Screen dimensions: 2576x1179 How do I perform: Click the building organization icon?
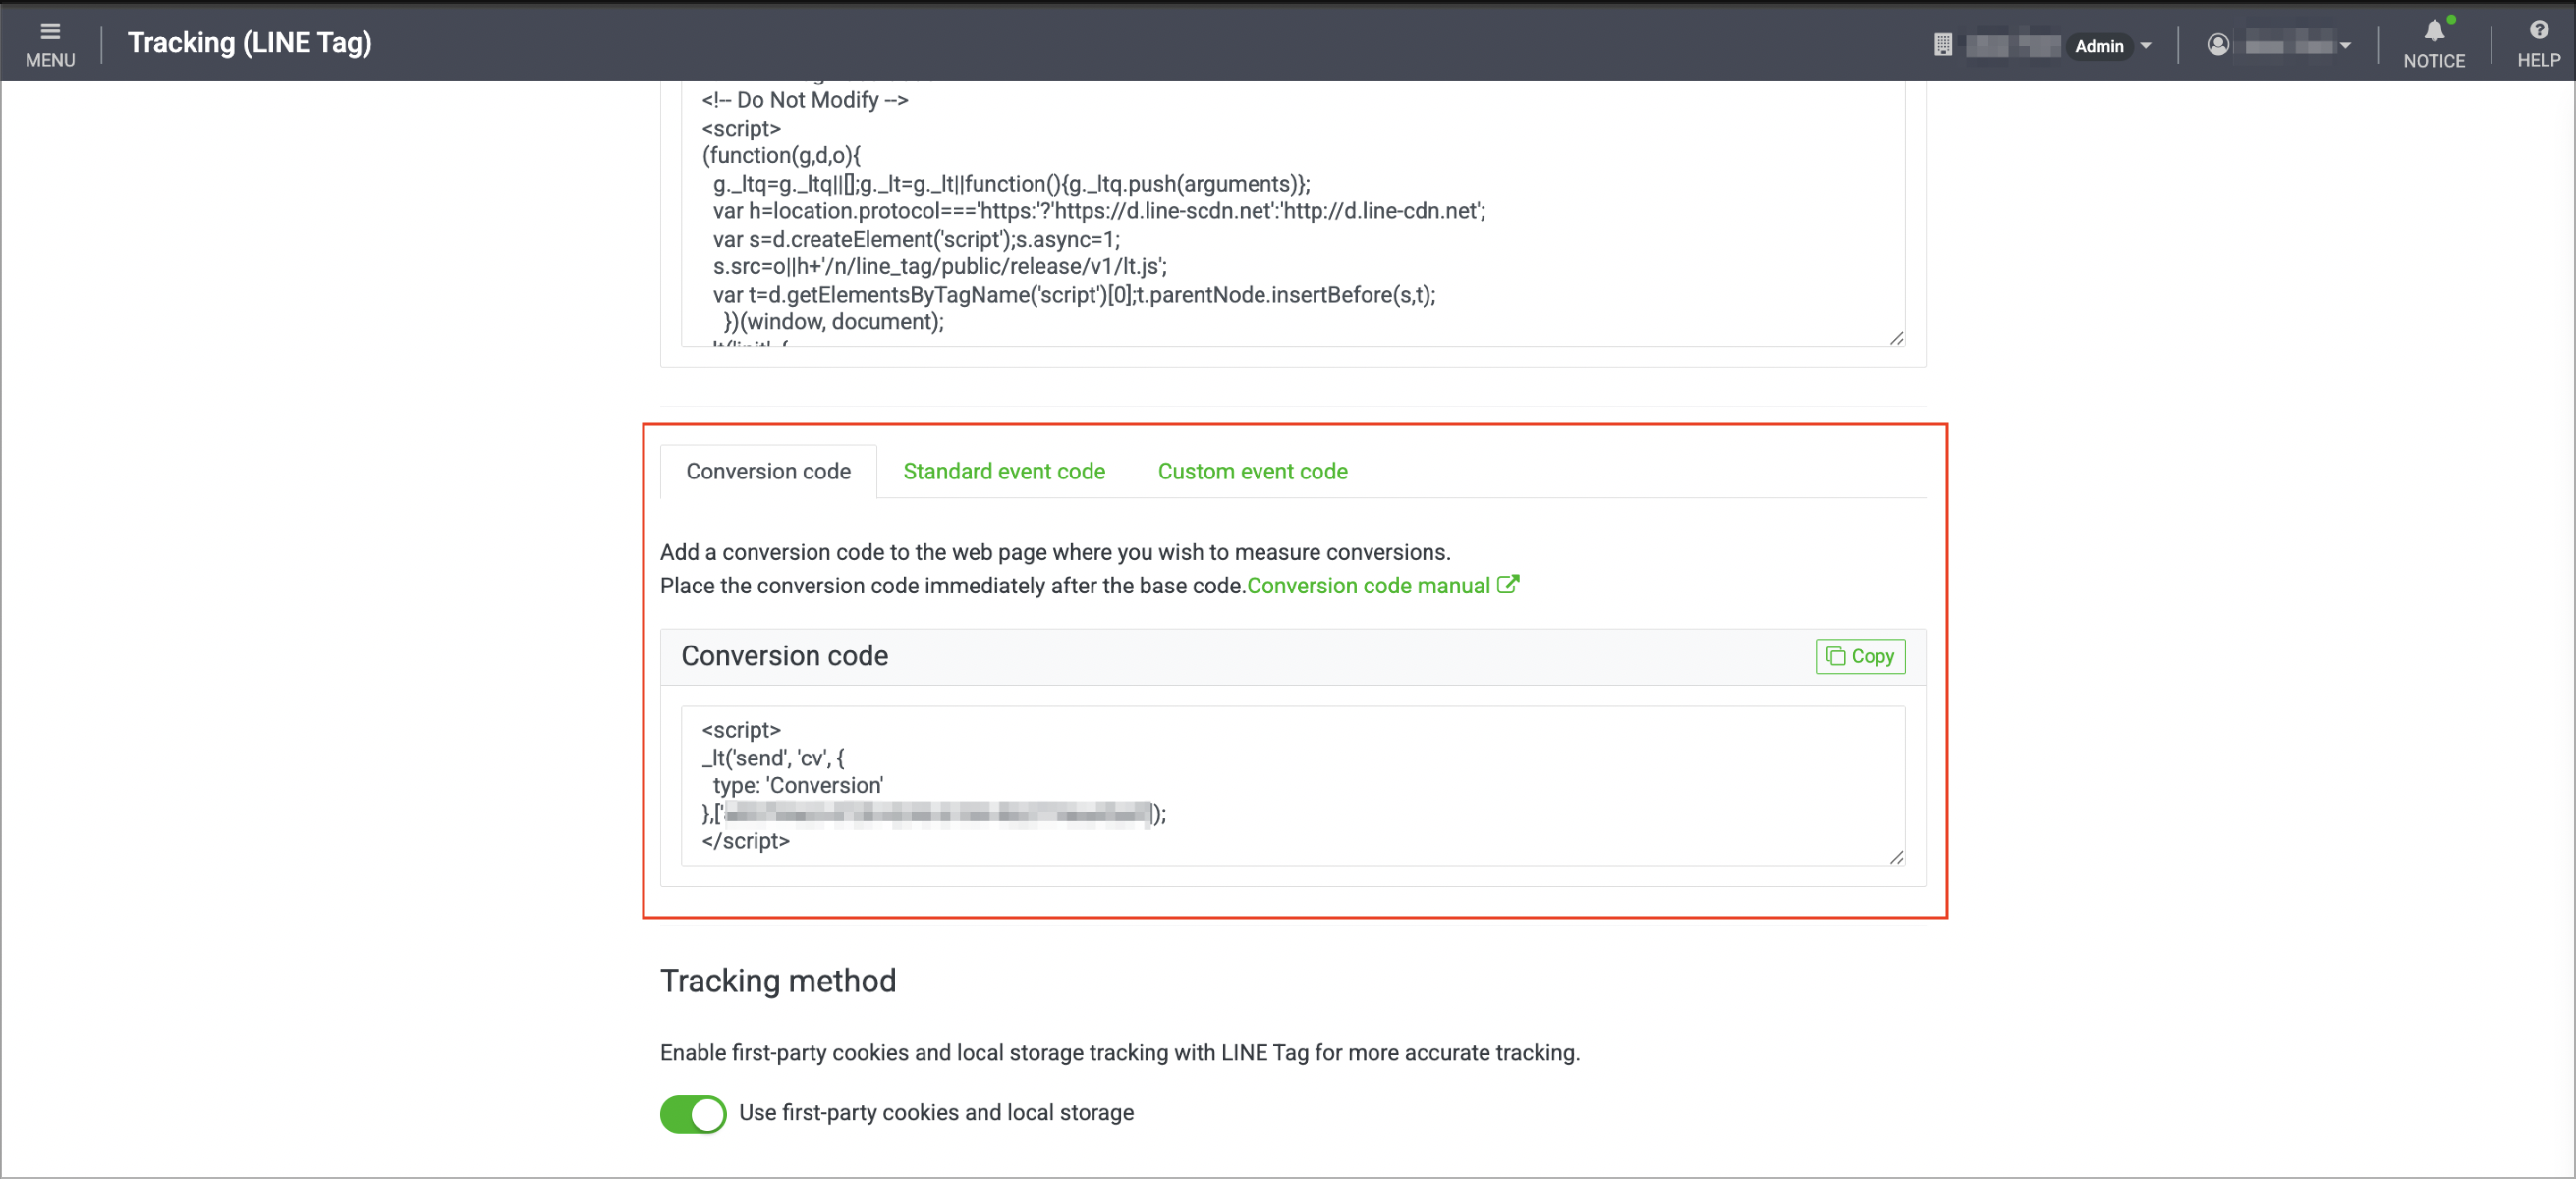click(x=1942, y=45)
